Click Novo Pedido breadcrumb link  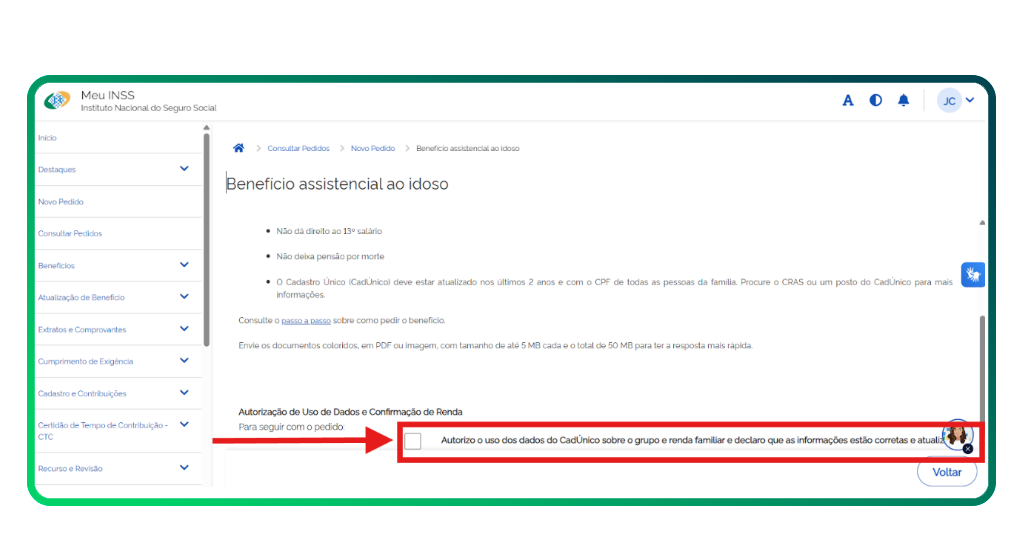pyautogui.click(x=373, y=148)
